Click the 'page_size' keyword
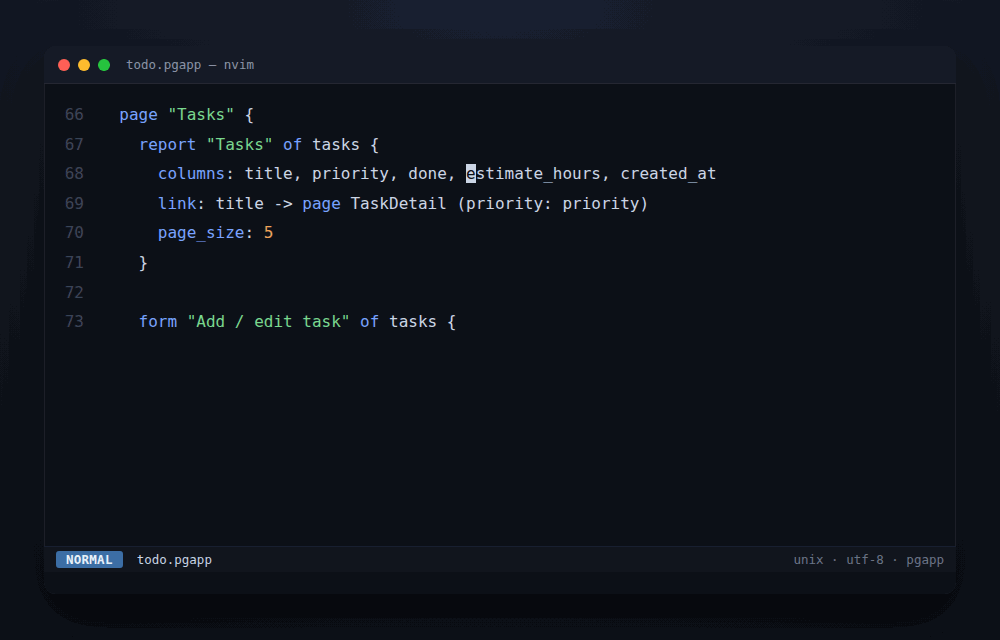Screen dimensions: 1000x640 point(201,233)
